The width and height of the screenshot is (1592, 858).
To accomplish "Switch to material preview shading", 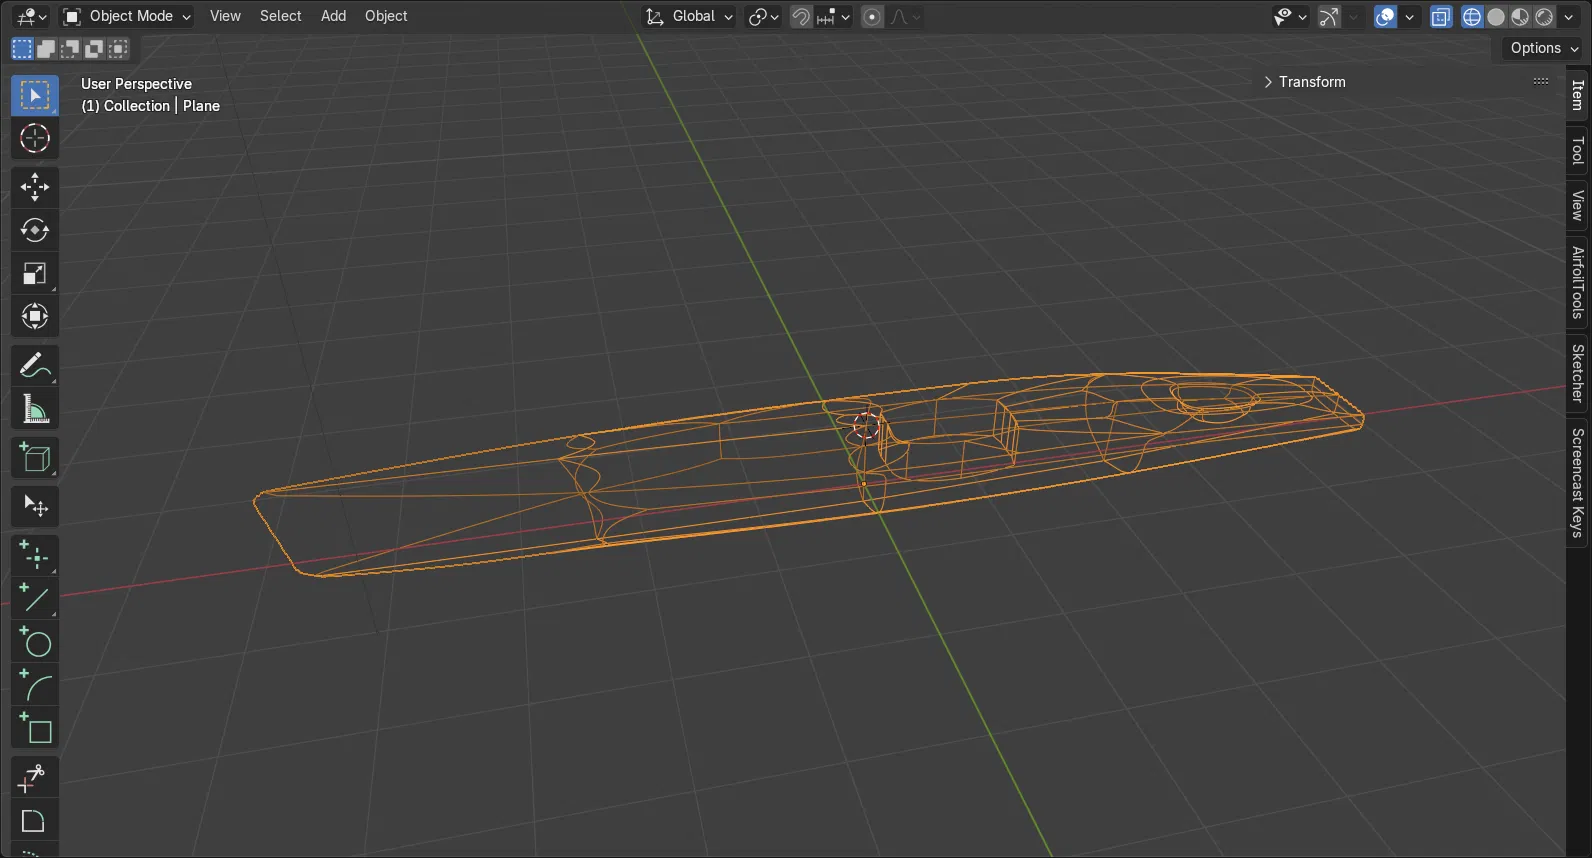I will coord(1520,16).
